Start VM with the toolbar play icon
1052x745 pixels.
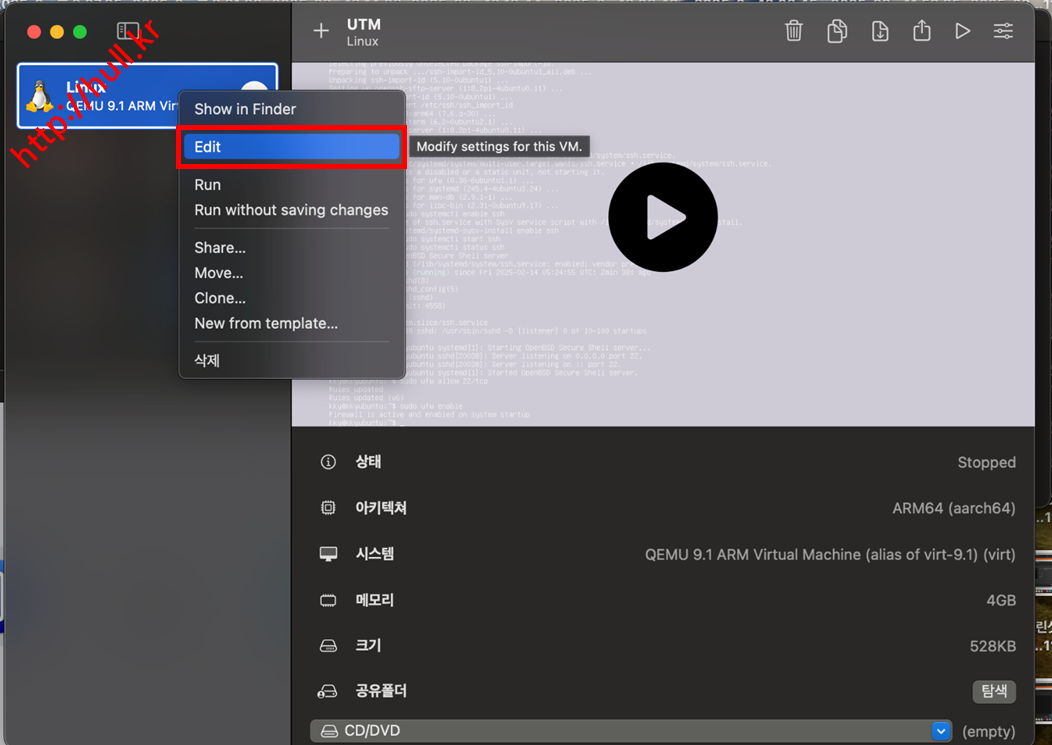tap(963, 31)
